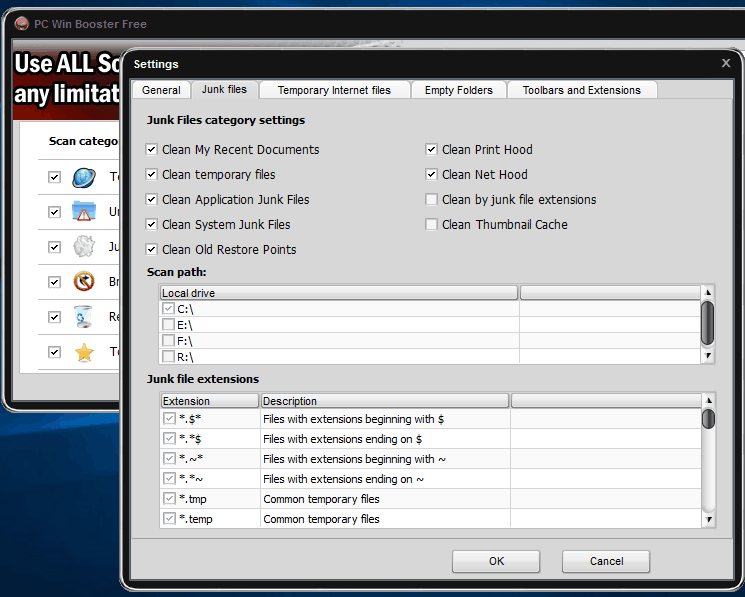
Task: Uncheck Clean Print Hood option
Action: pos(431,150)
